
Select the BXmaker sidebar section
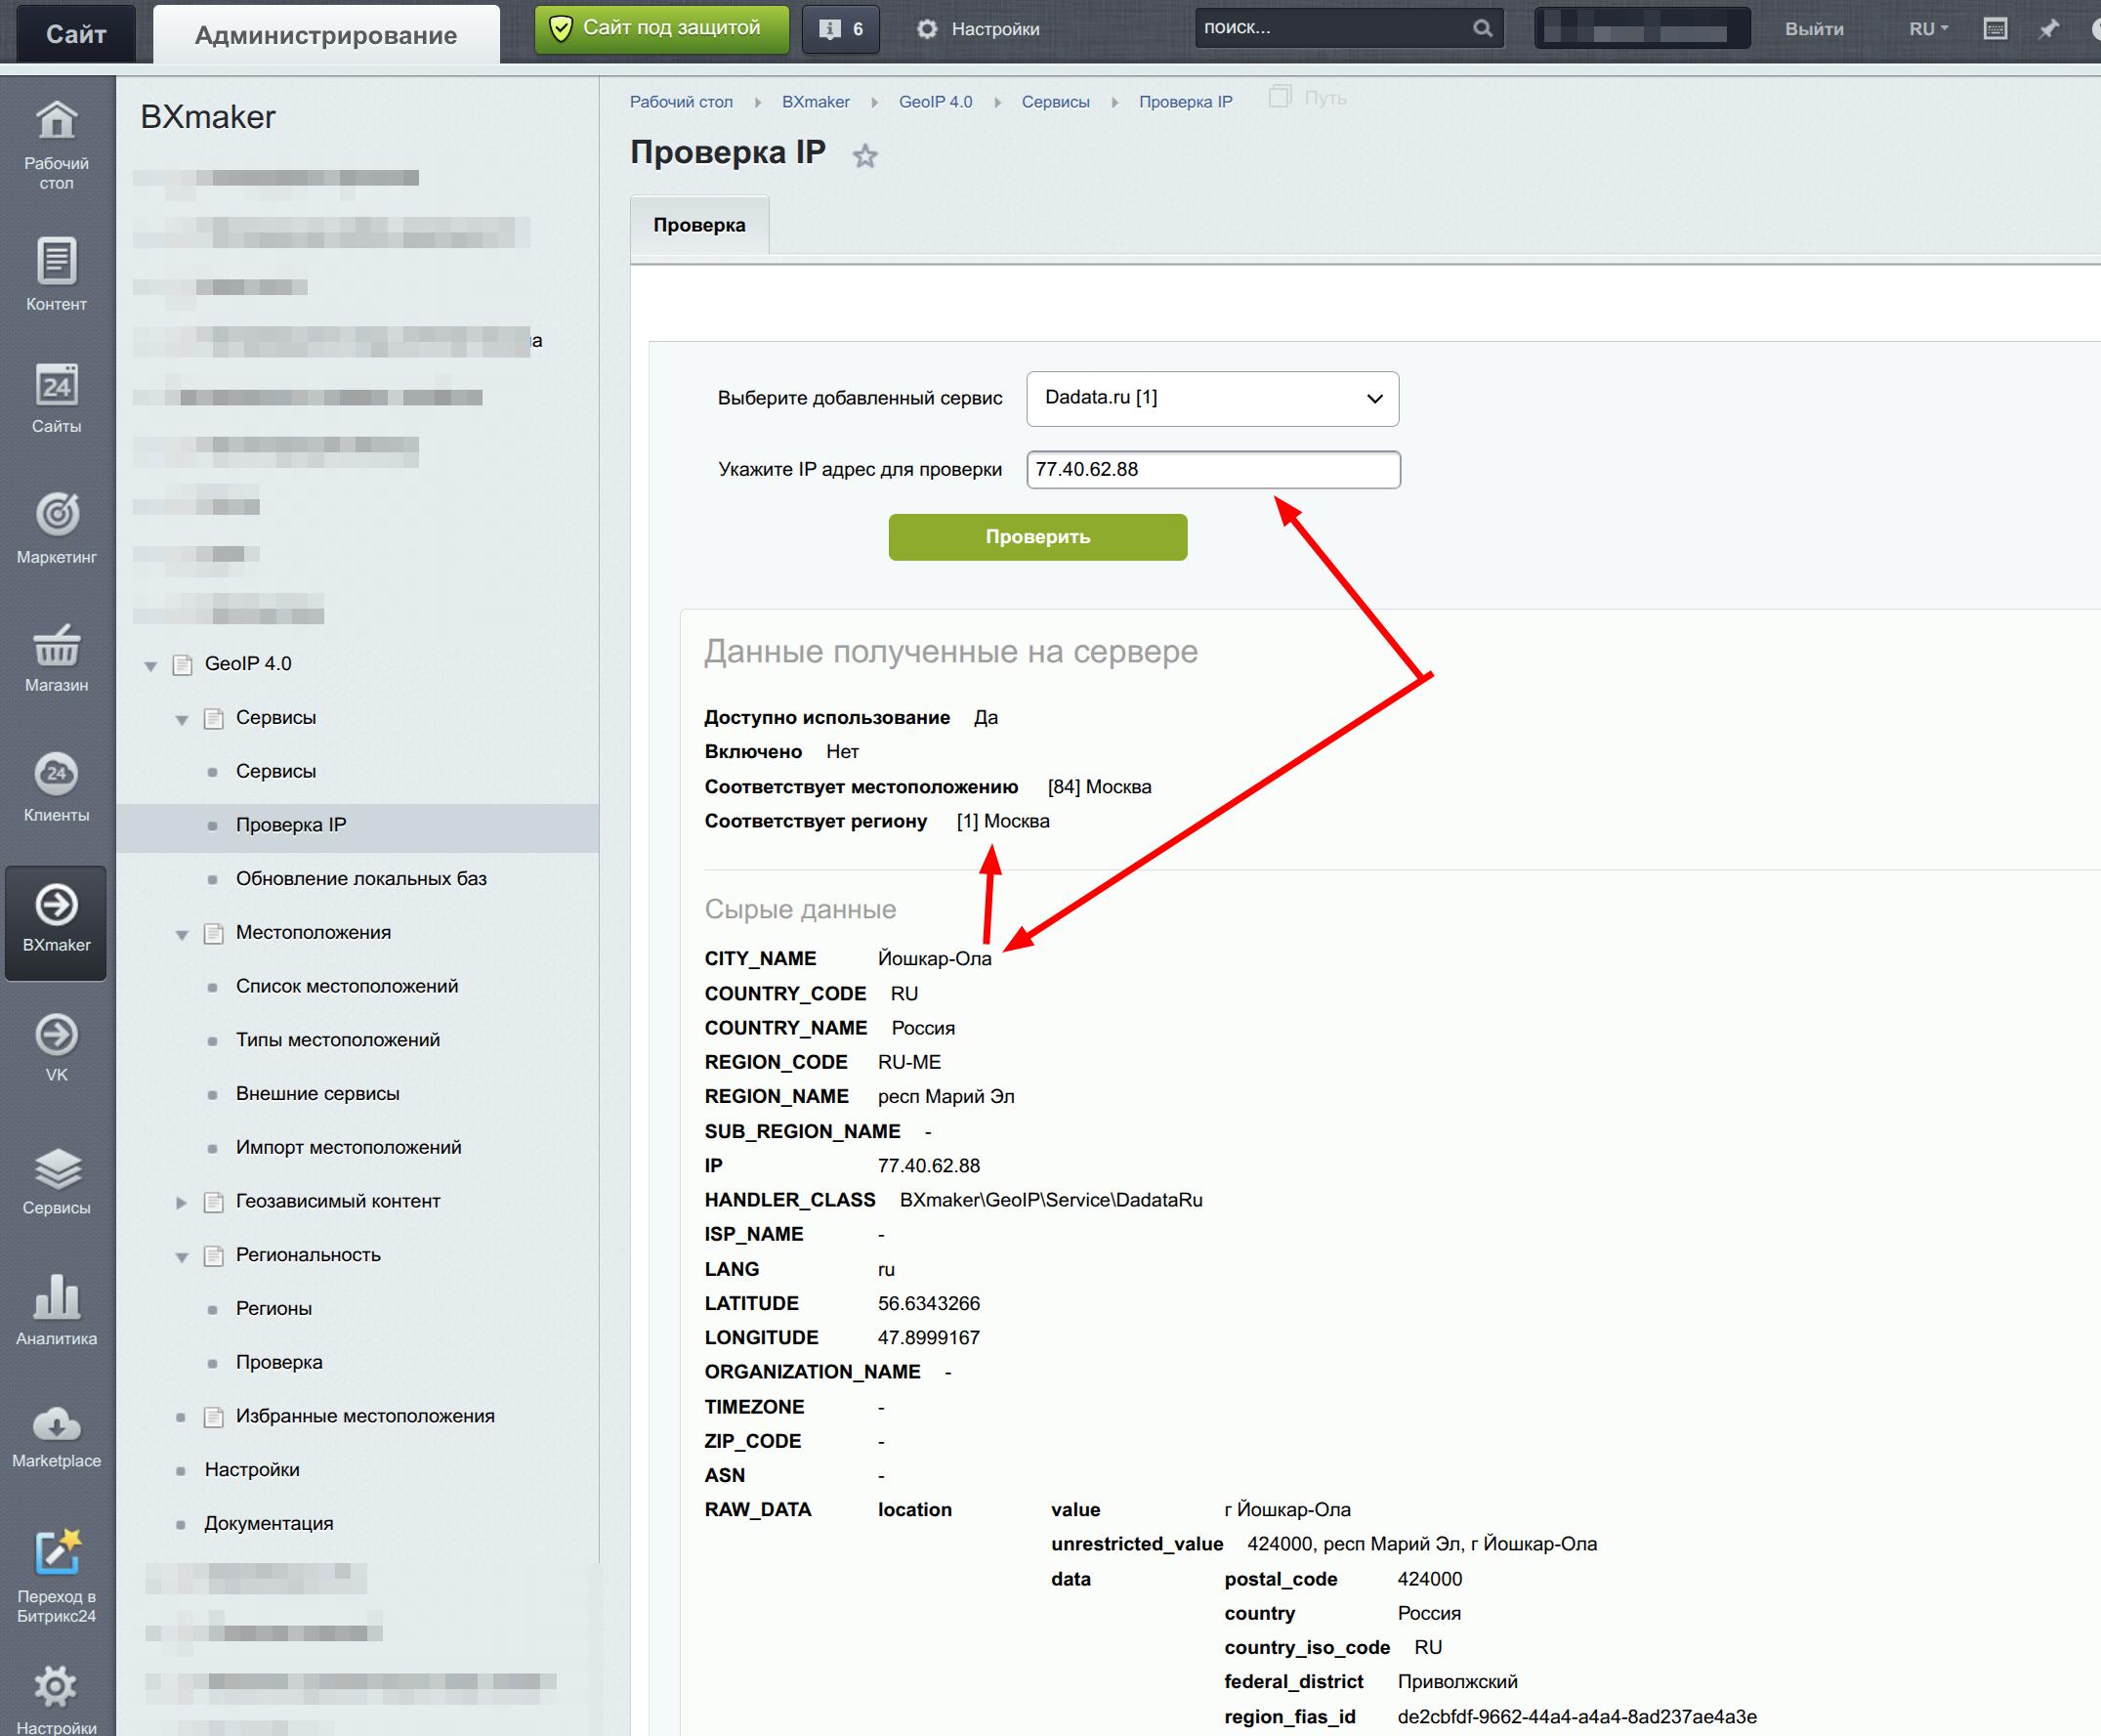tap(56, 922)
